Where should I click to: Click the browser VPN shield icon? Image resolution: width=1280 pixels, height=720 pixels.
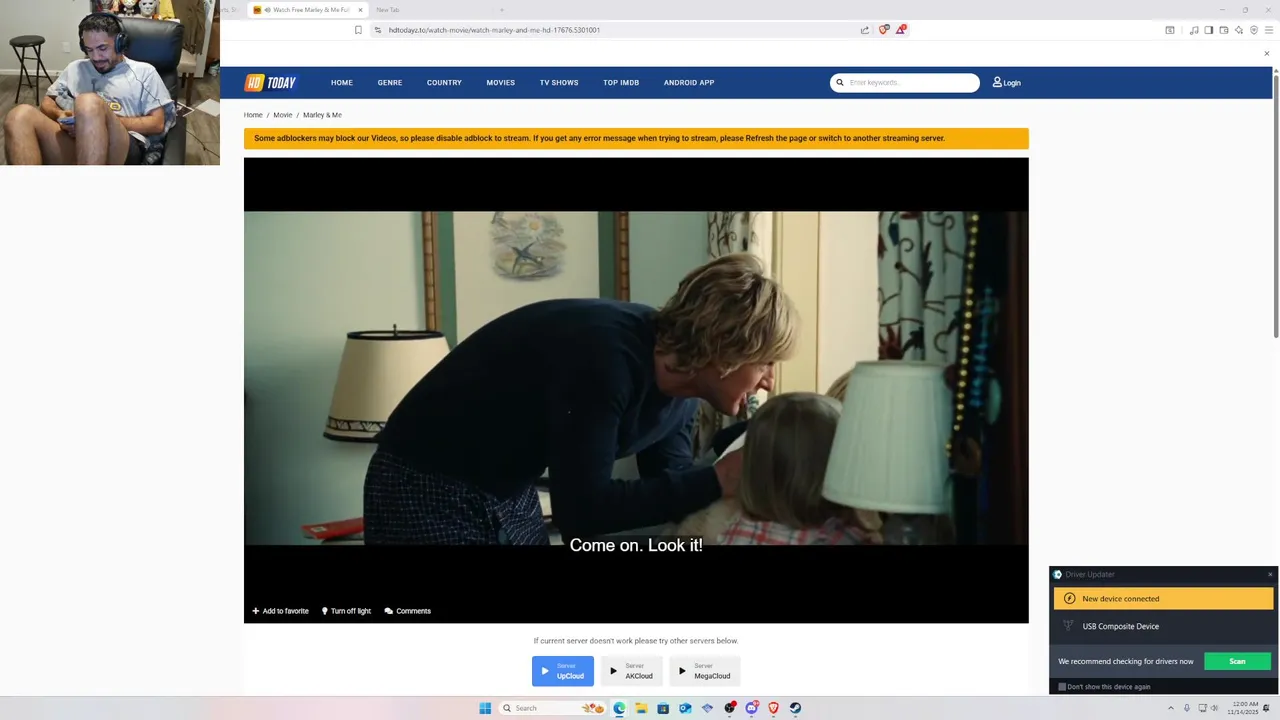[x=1254, y=30]
